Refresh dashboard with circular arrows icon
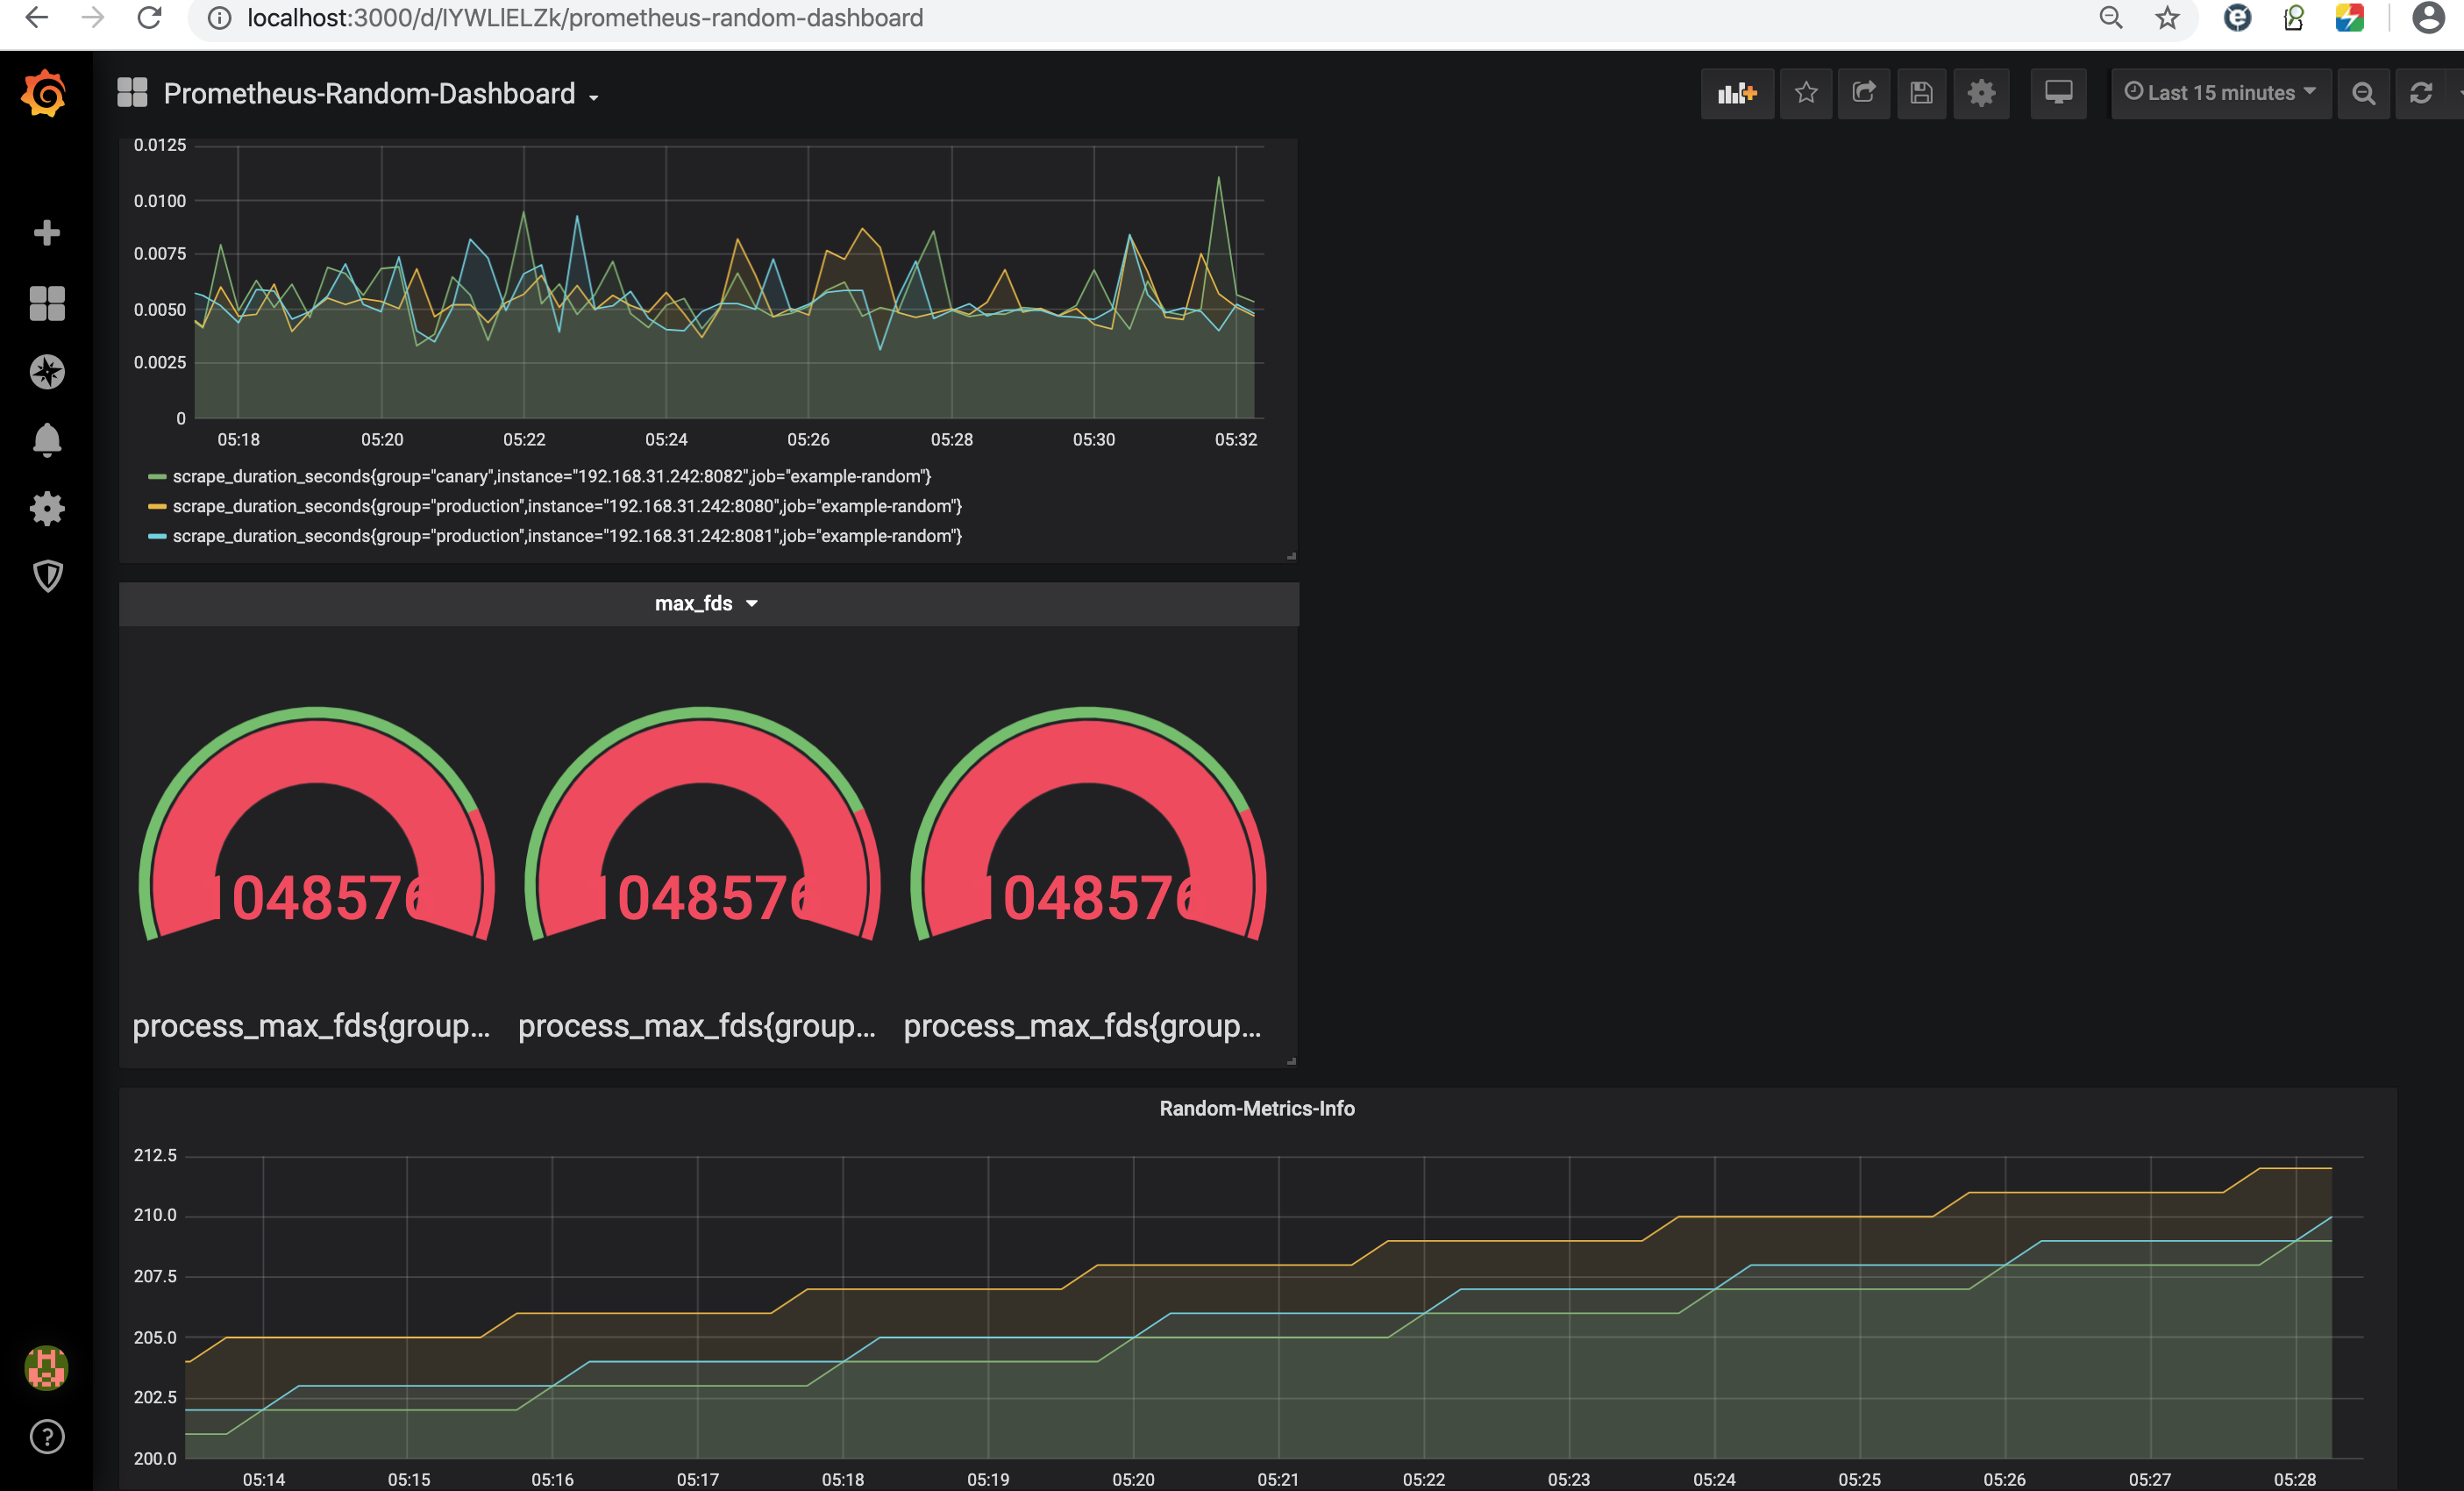The height and width of the screenshot is (1491, 2464). (2420, 93)
